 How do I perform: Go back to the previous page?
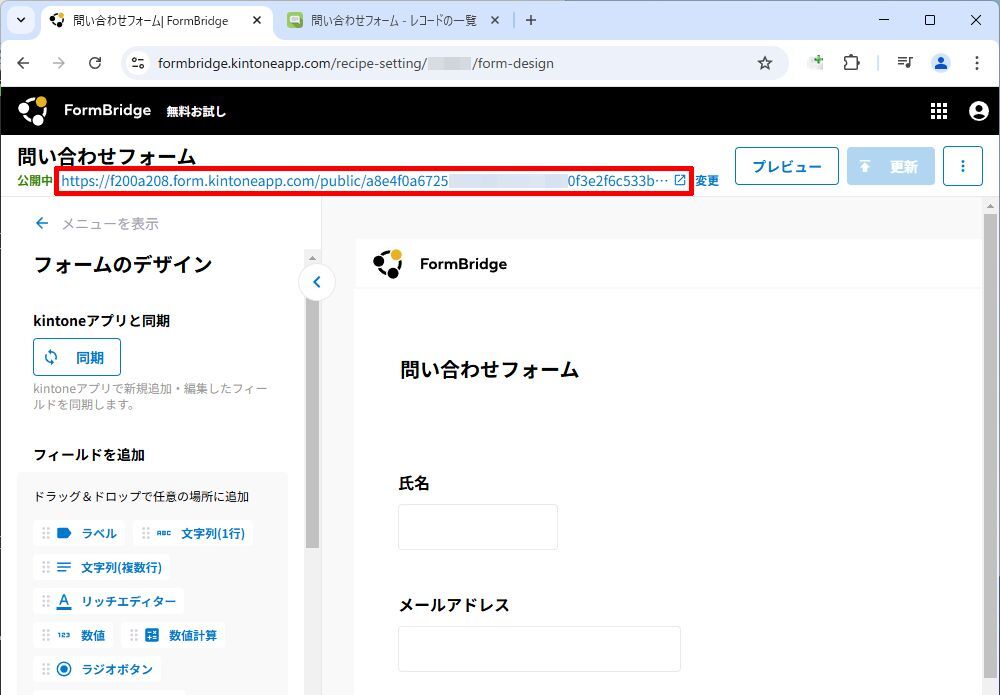pyautogui.click(x=24, y=62)
